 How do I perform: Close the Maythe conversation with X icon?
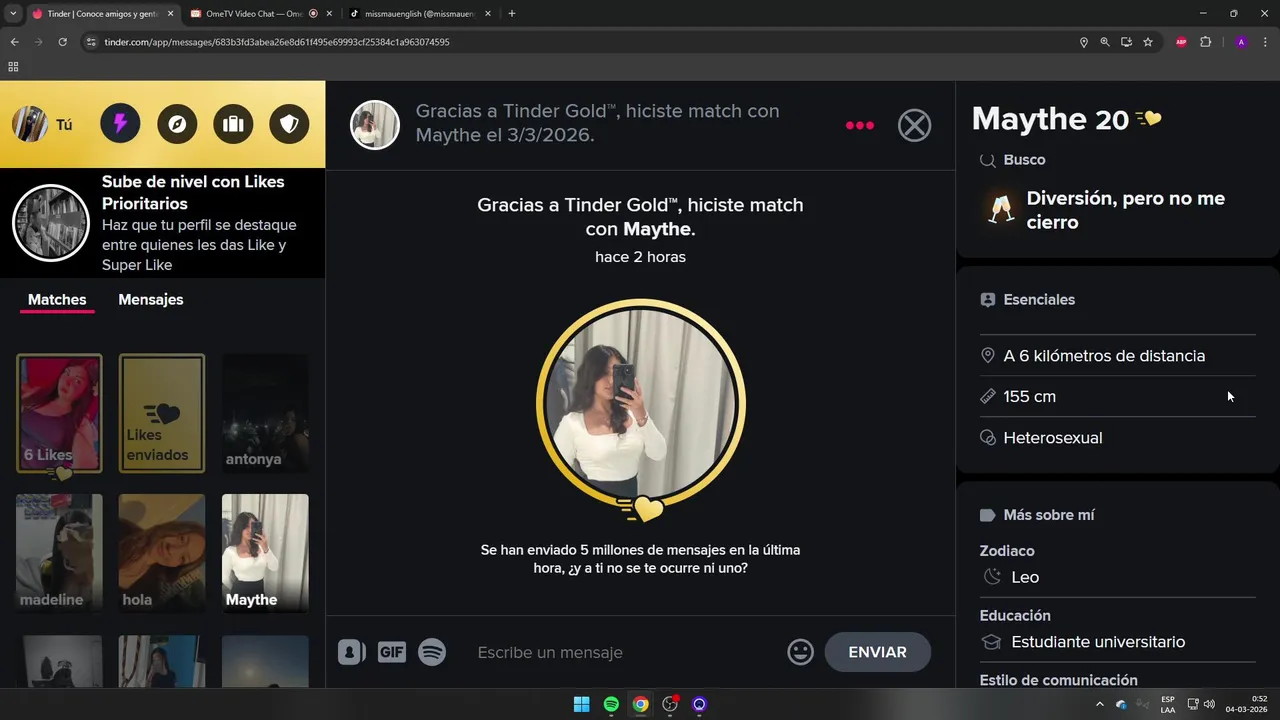tap(914, 125)
